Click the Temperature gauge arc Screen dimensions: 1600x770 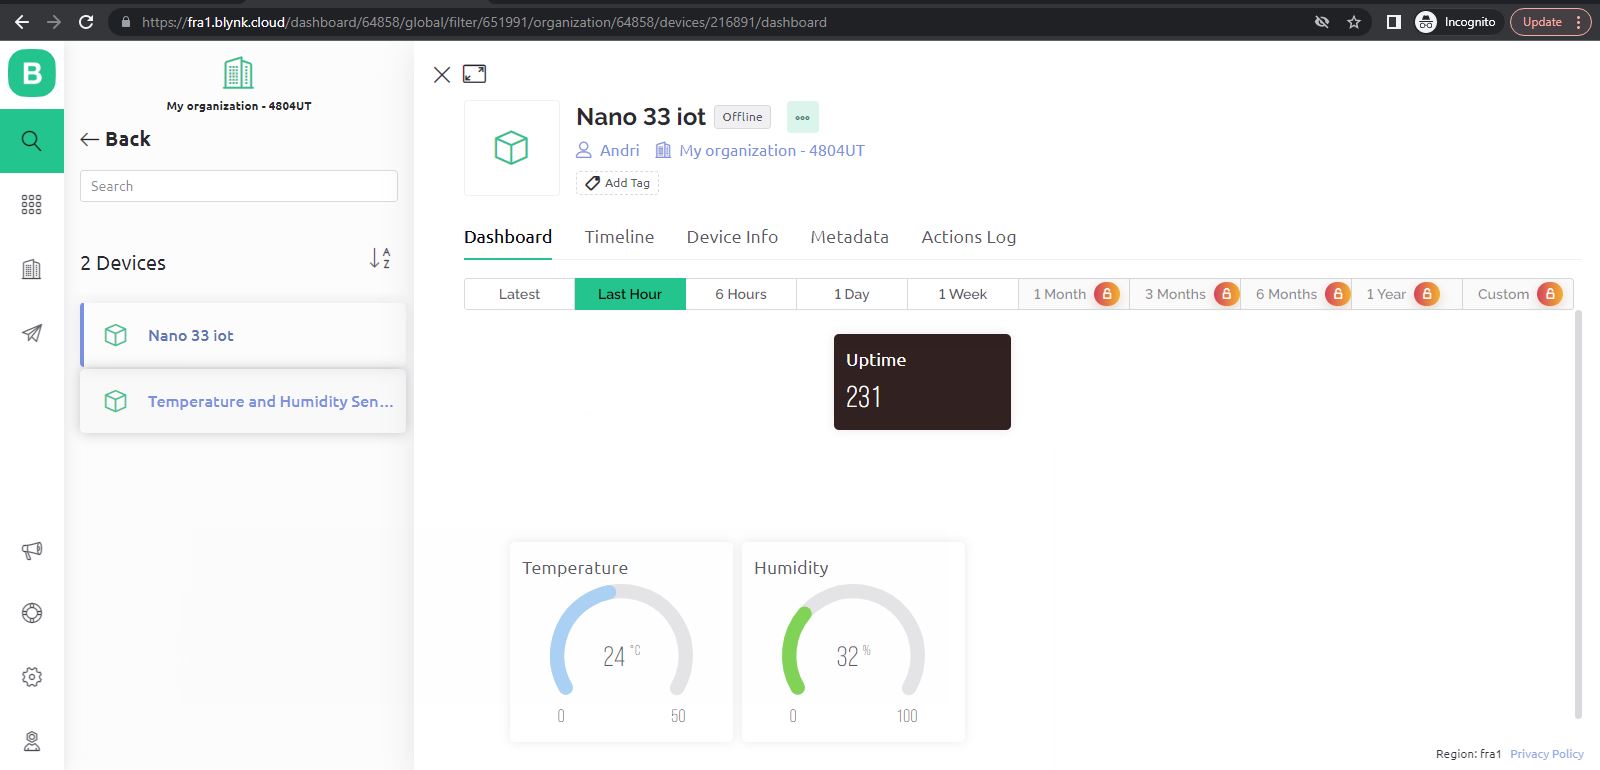(621, 640)
